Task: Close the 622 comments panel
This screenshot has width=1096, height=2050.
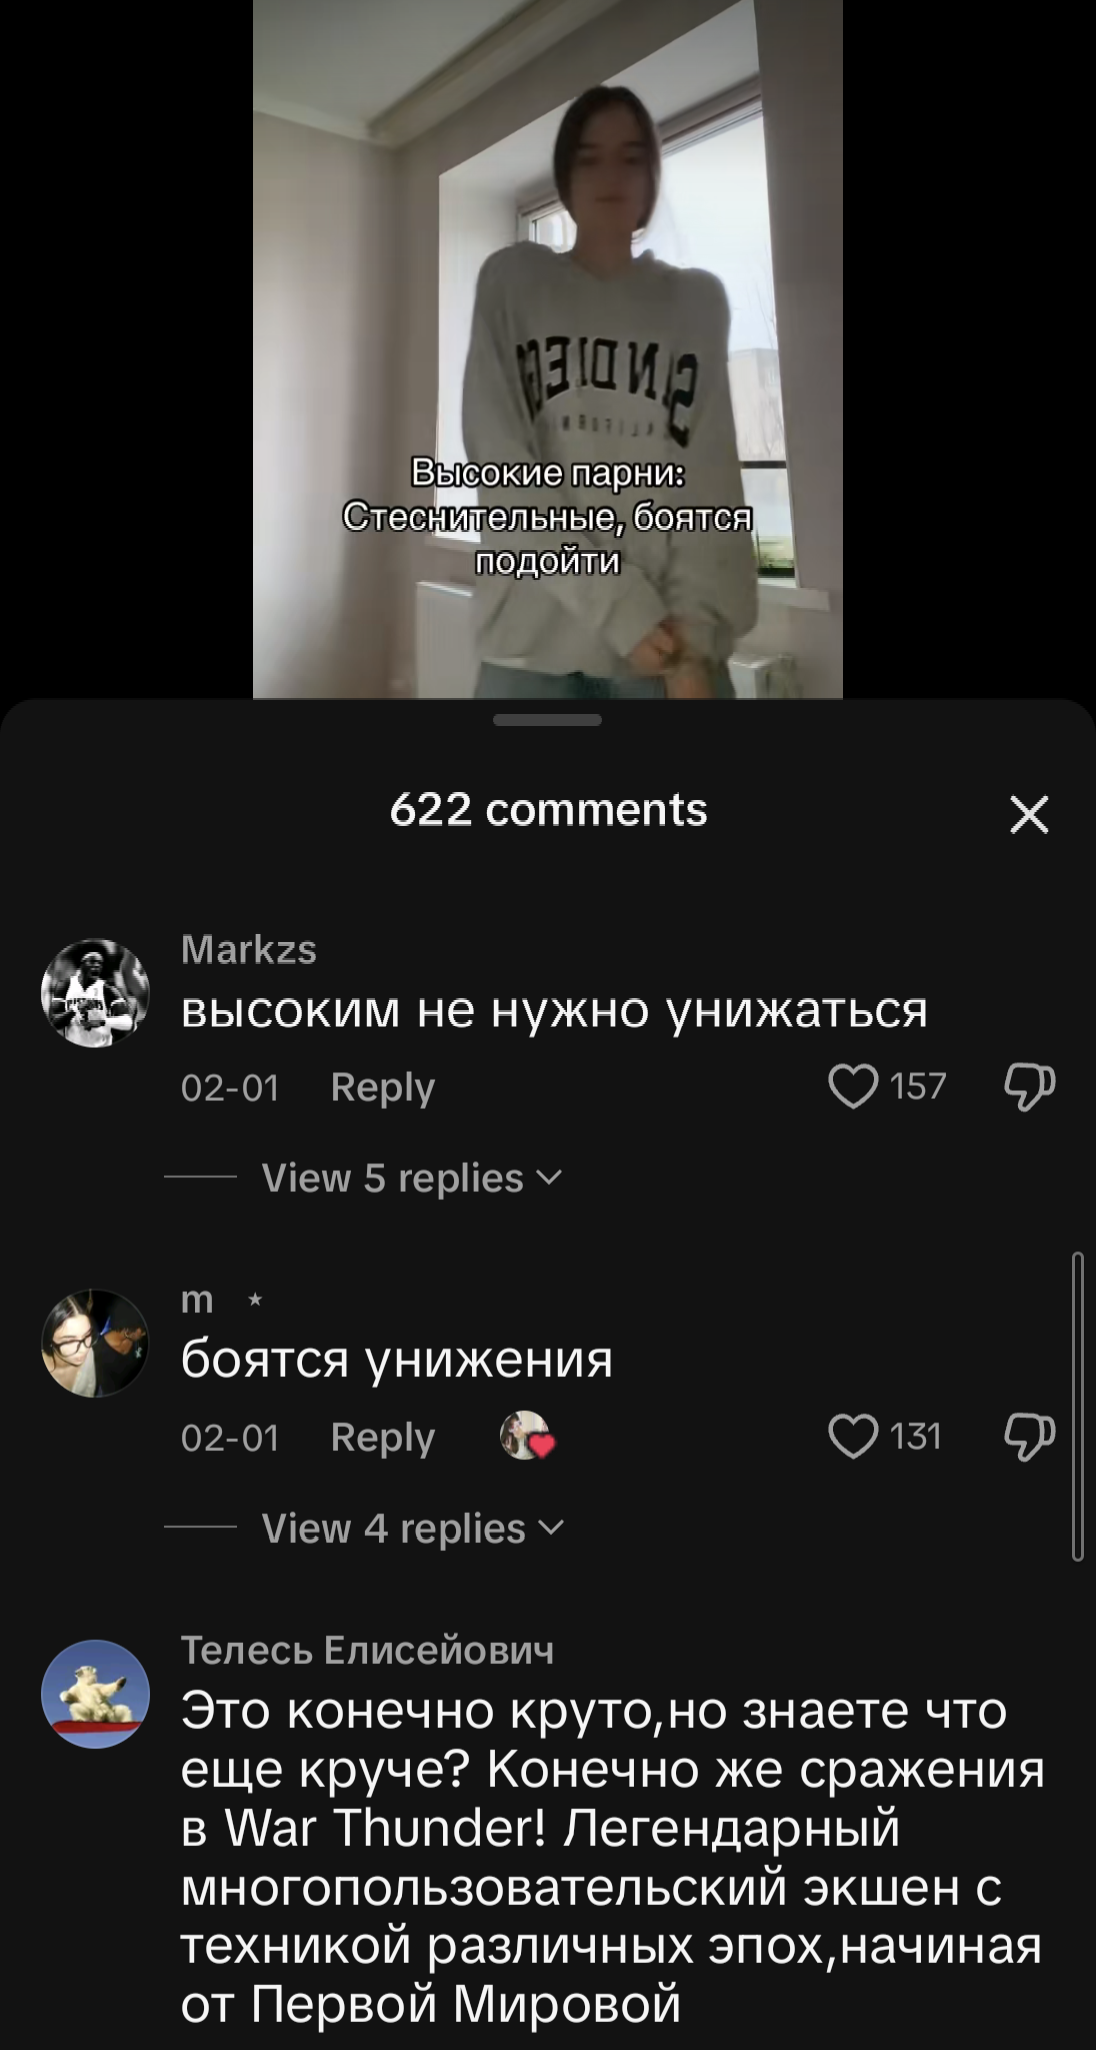Action: tap(1029, 814)
